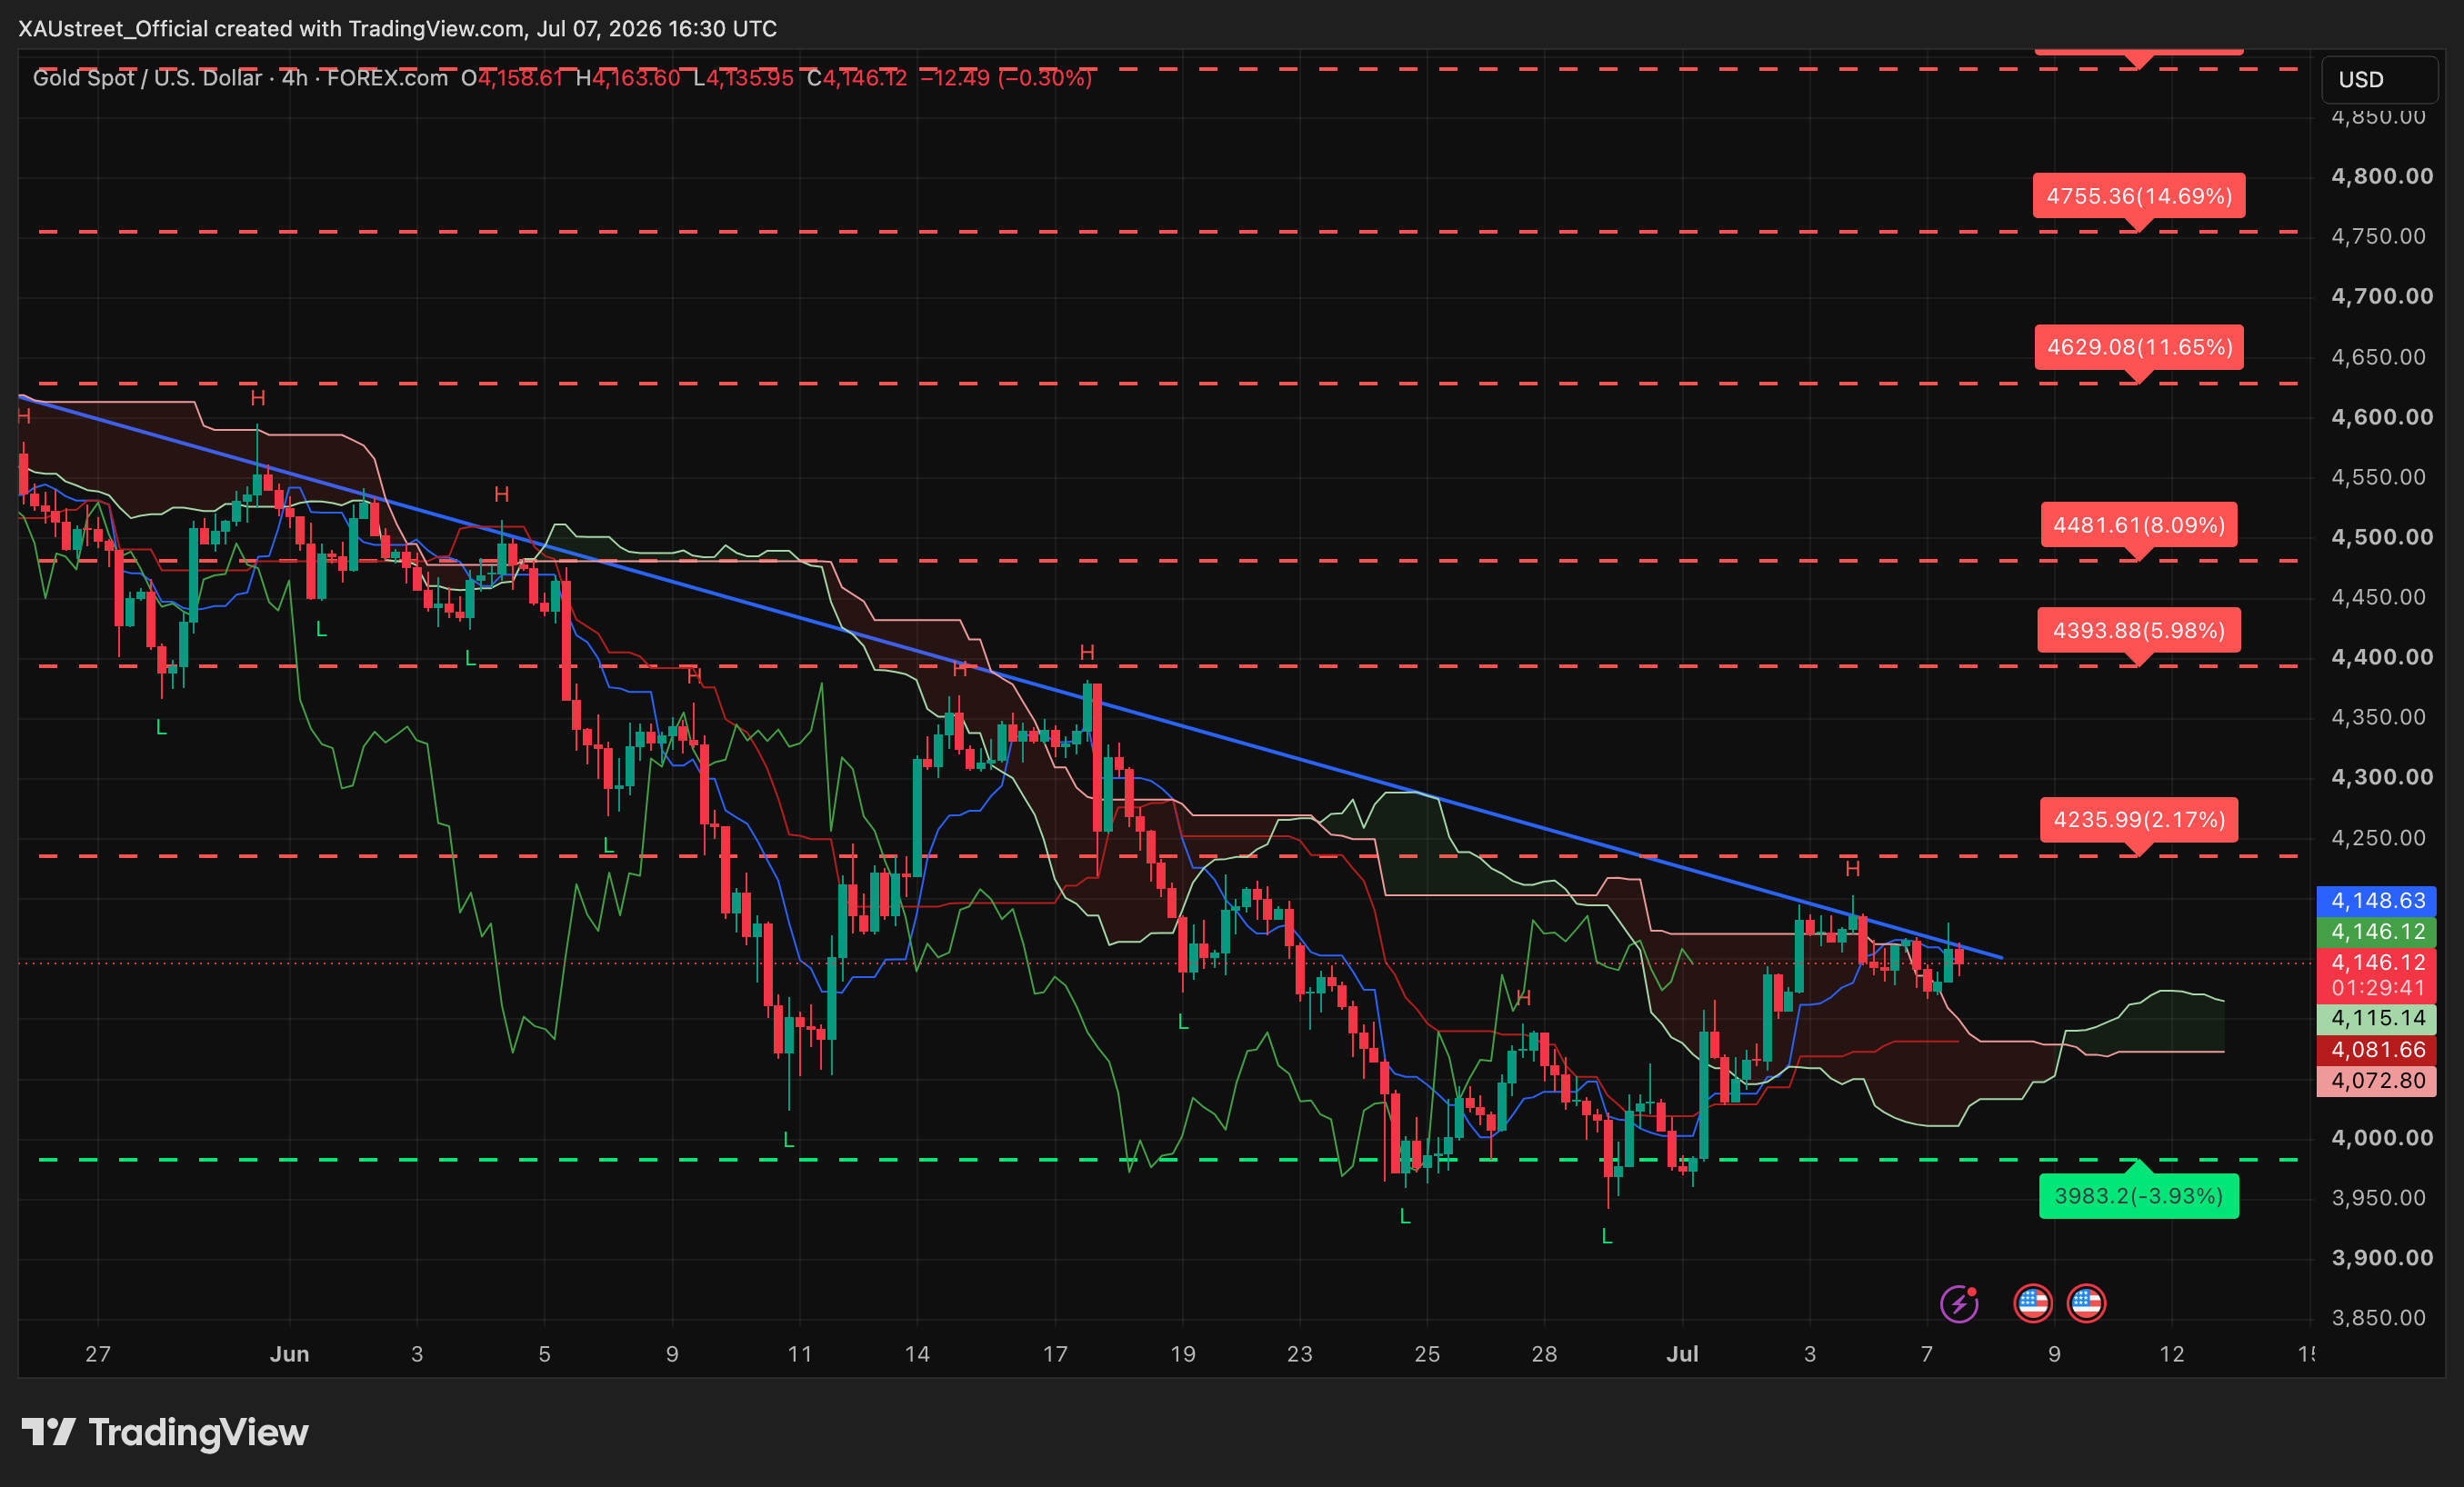Click the 3,900.00 price axis label
This screenshot has width=2464, height=1487.
(2381, 1258)
